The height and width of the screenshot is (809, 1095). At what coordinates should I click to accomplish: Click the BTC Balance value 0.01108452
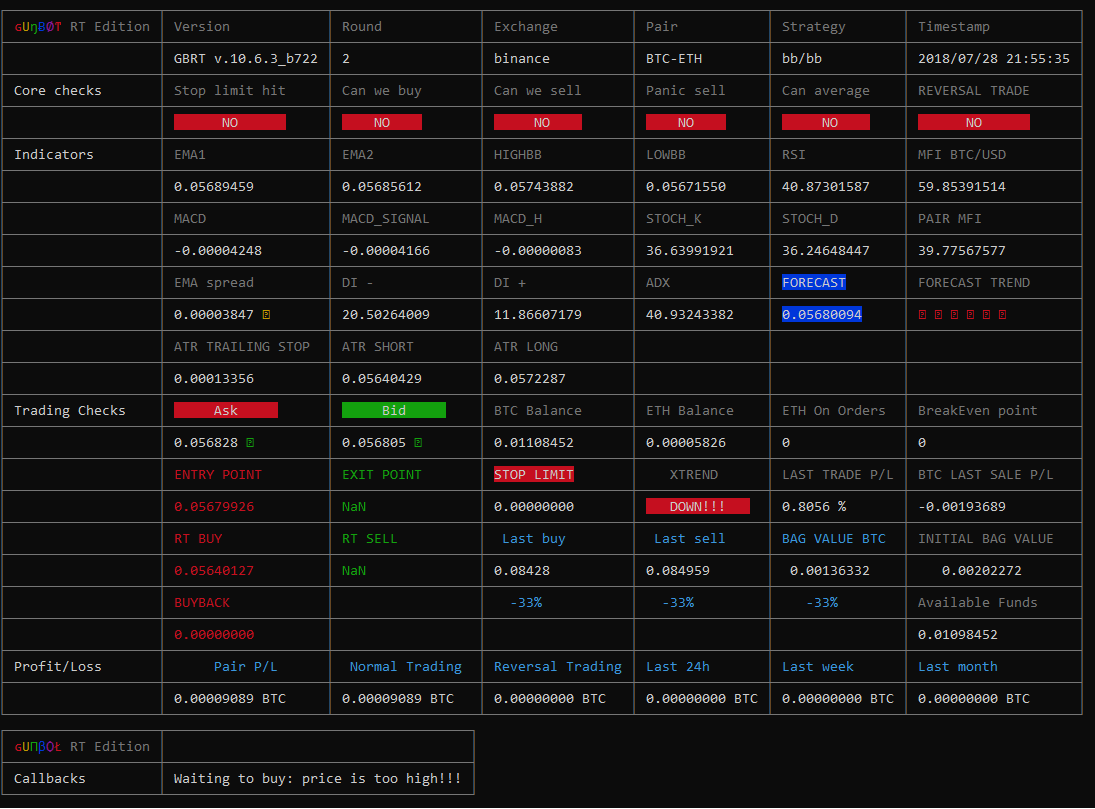coord(534,443)
